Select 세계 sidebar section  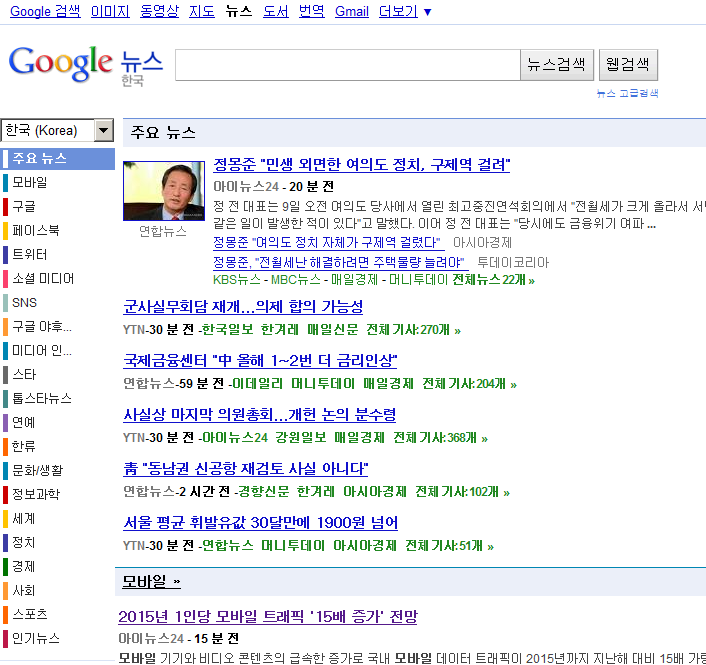[23, 519]
